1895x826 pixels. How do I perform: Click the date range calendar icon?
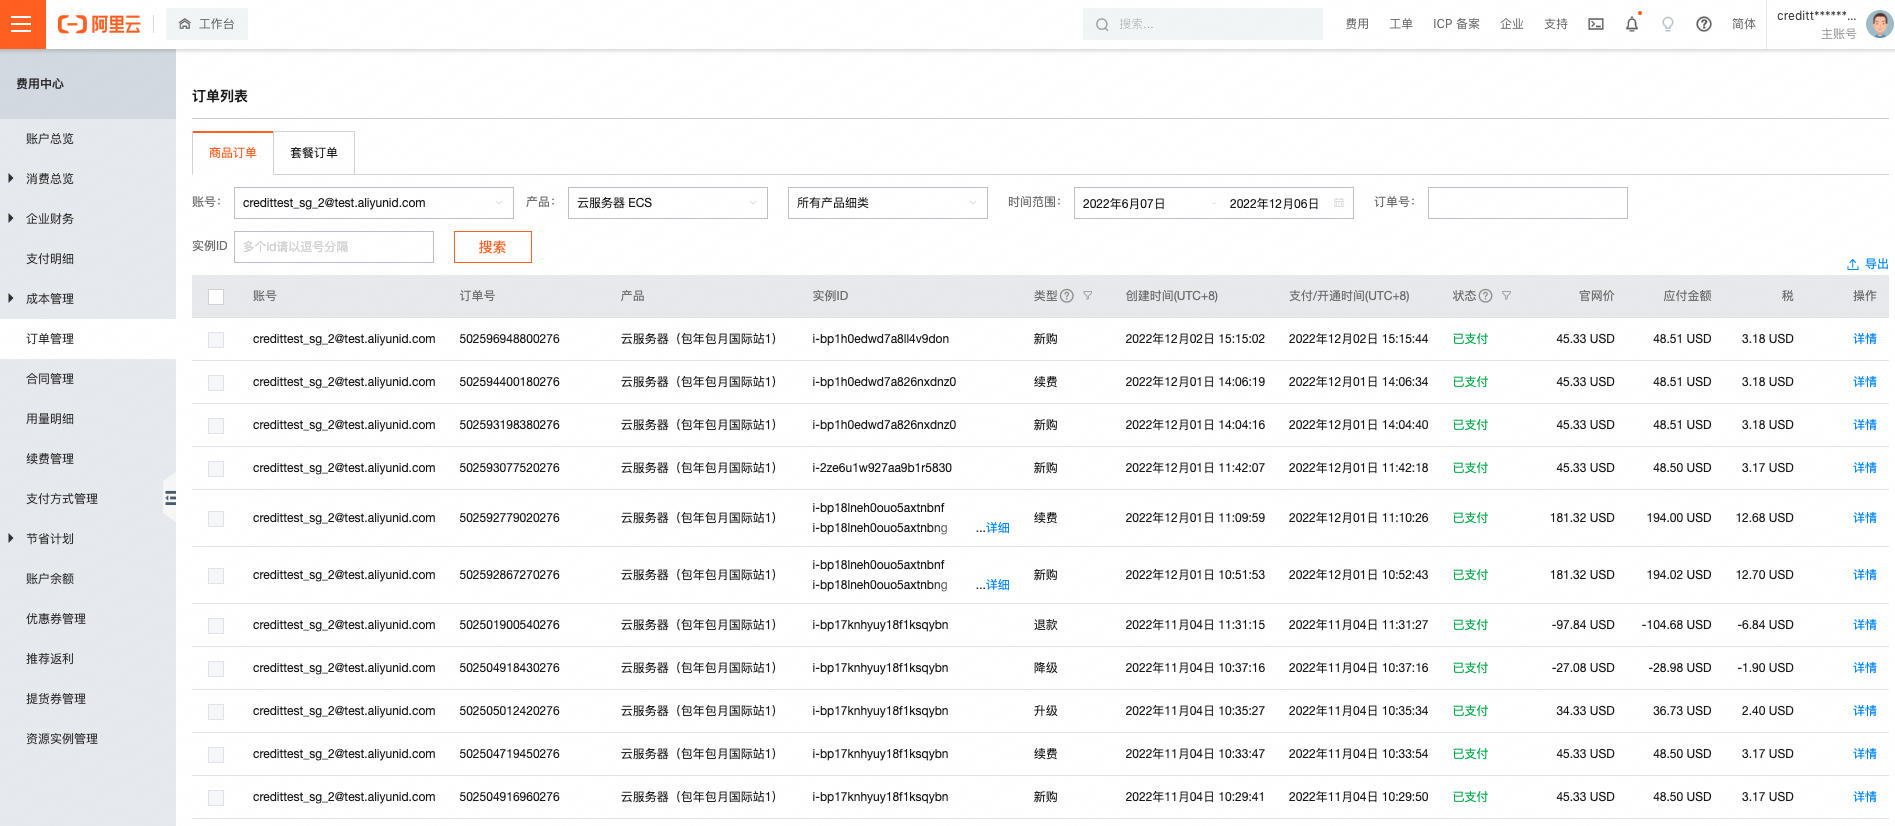coord(1339,203)
